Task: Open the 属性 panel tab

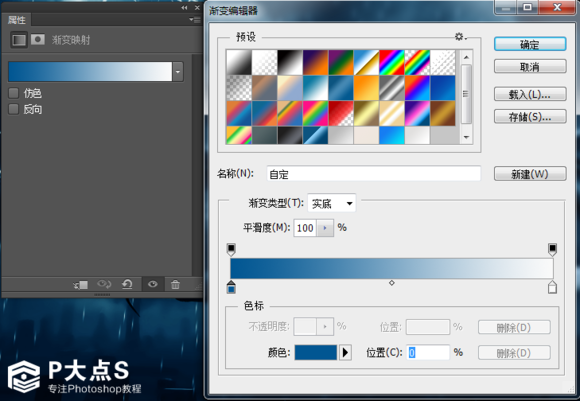Action: pos(17,20)
